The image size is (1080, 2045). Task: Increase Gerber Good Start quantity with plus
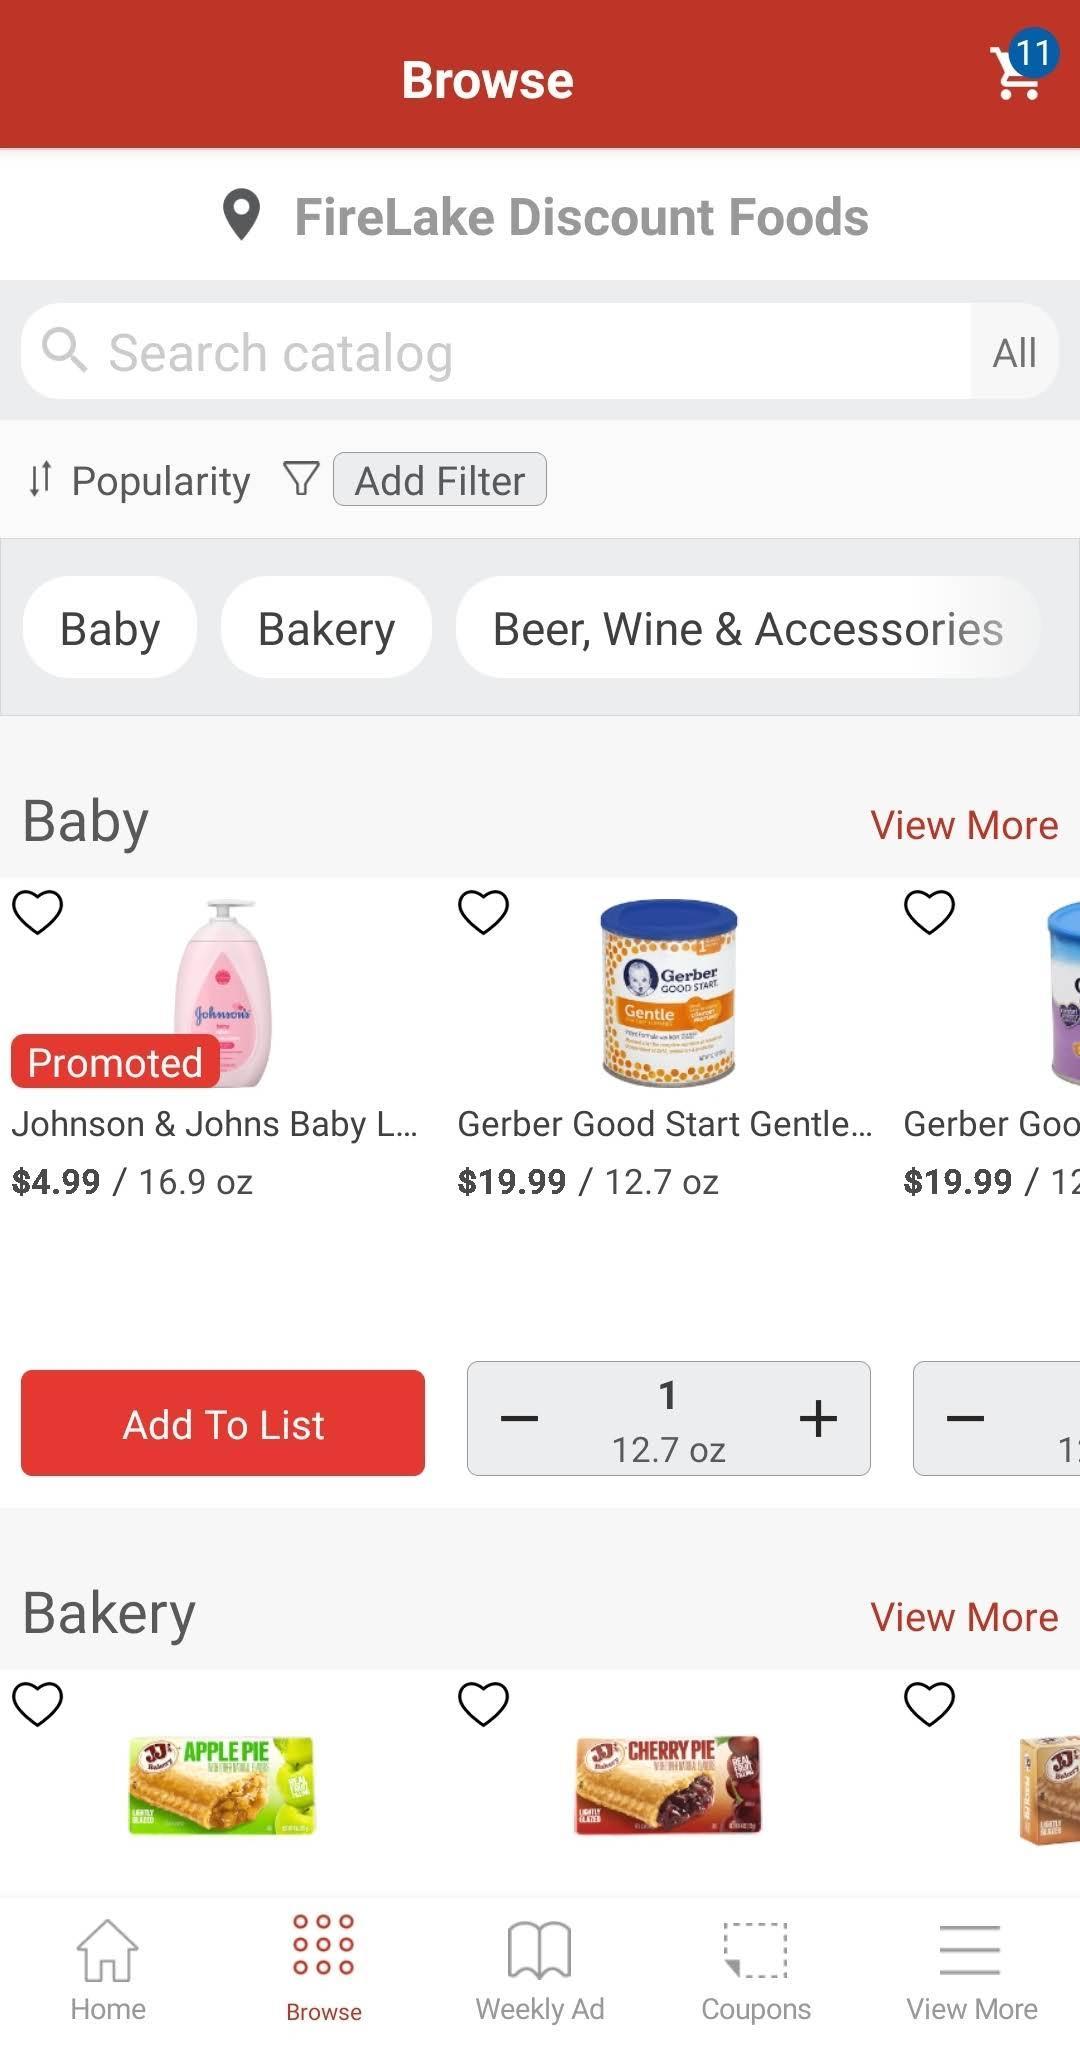(x=818, y=1418)
